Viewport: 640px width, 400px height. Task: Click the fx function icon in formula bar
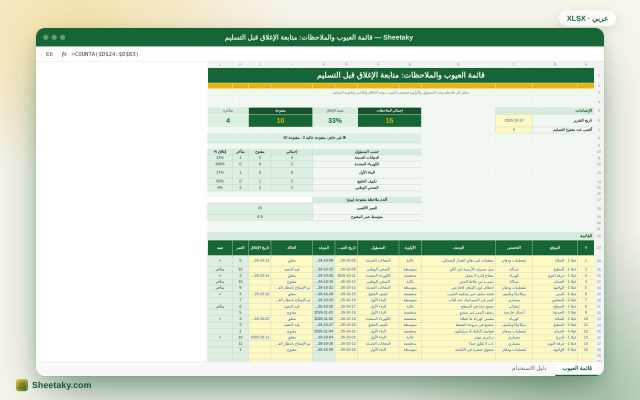click(64, 54)
